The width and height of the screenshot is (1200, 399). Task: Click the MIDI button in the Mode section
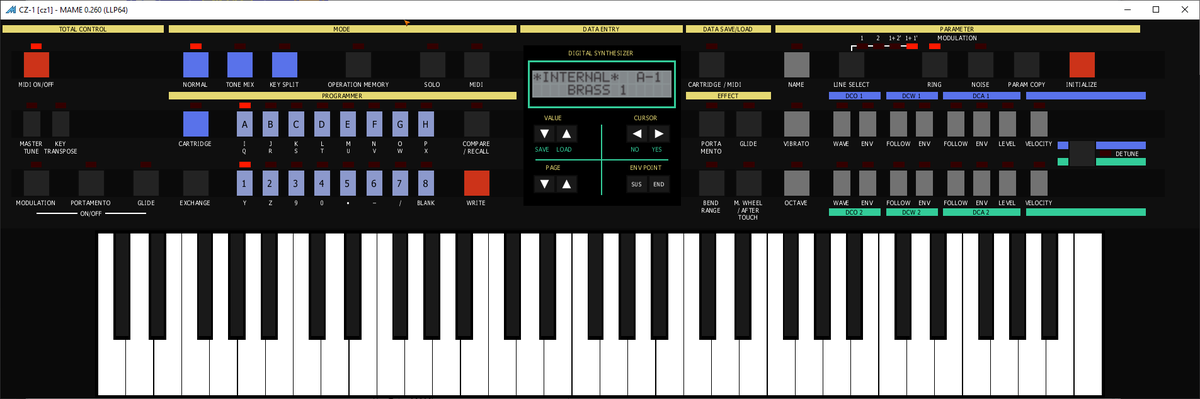(477, 65)
